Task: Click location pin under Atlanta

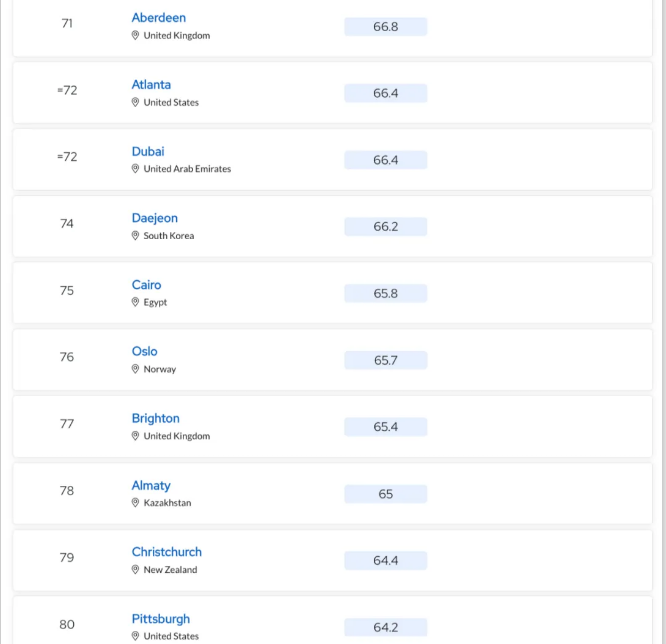Action: coord(135,102)
